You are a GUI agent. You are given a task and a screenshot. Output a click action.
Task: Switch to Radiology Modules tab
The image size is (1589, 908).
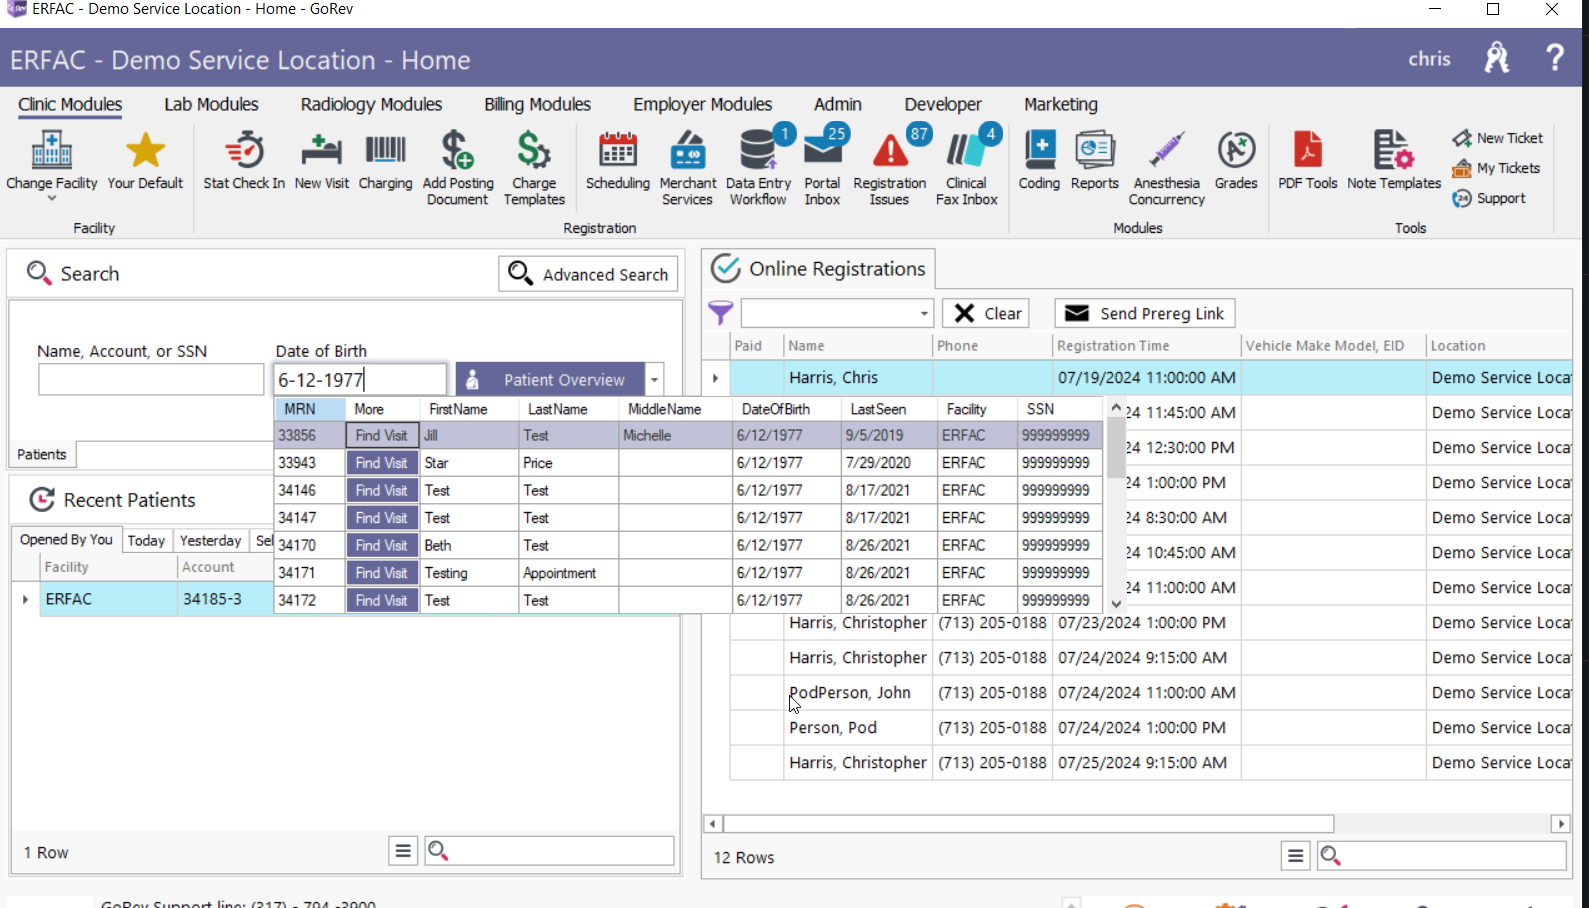coord(371,104)
